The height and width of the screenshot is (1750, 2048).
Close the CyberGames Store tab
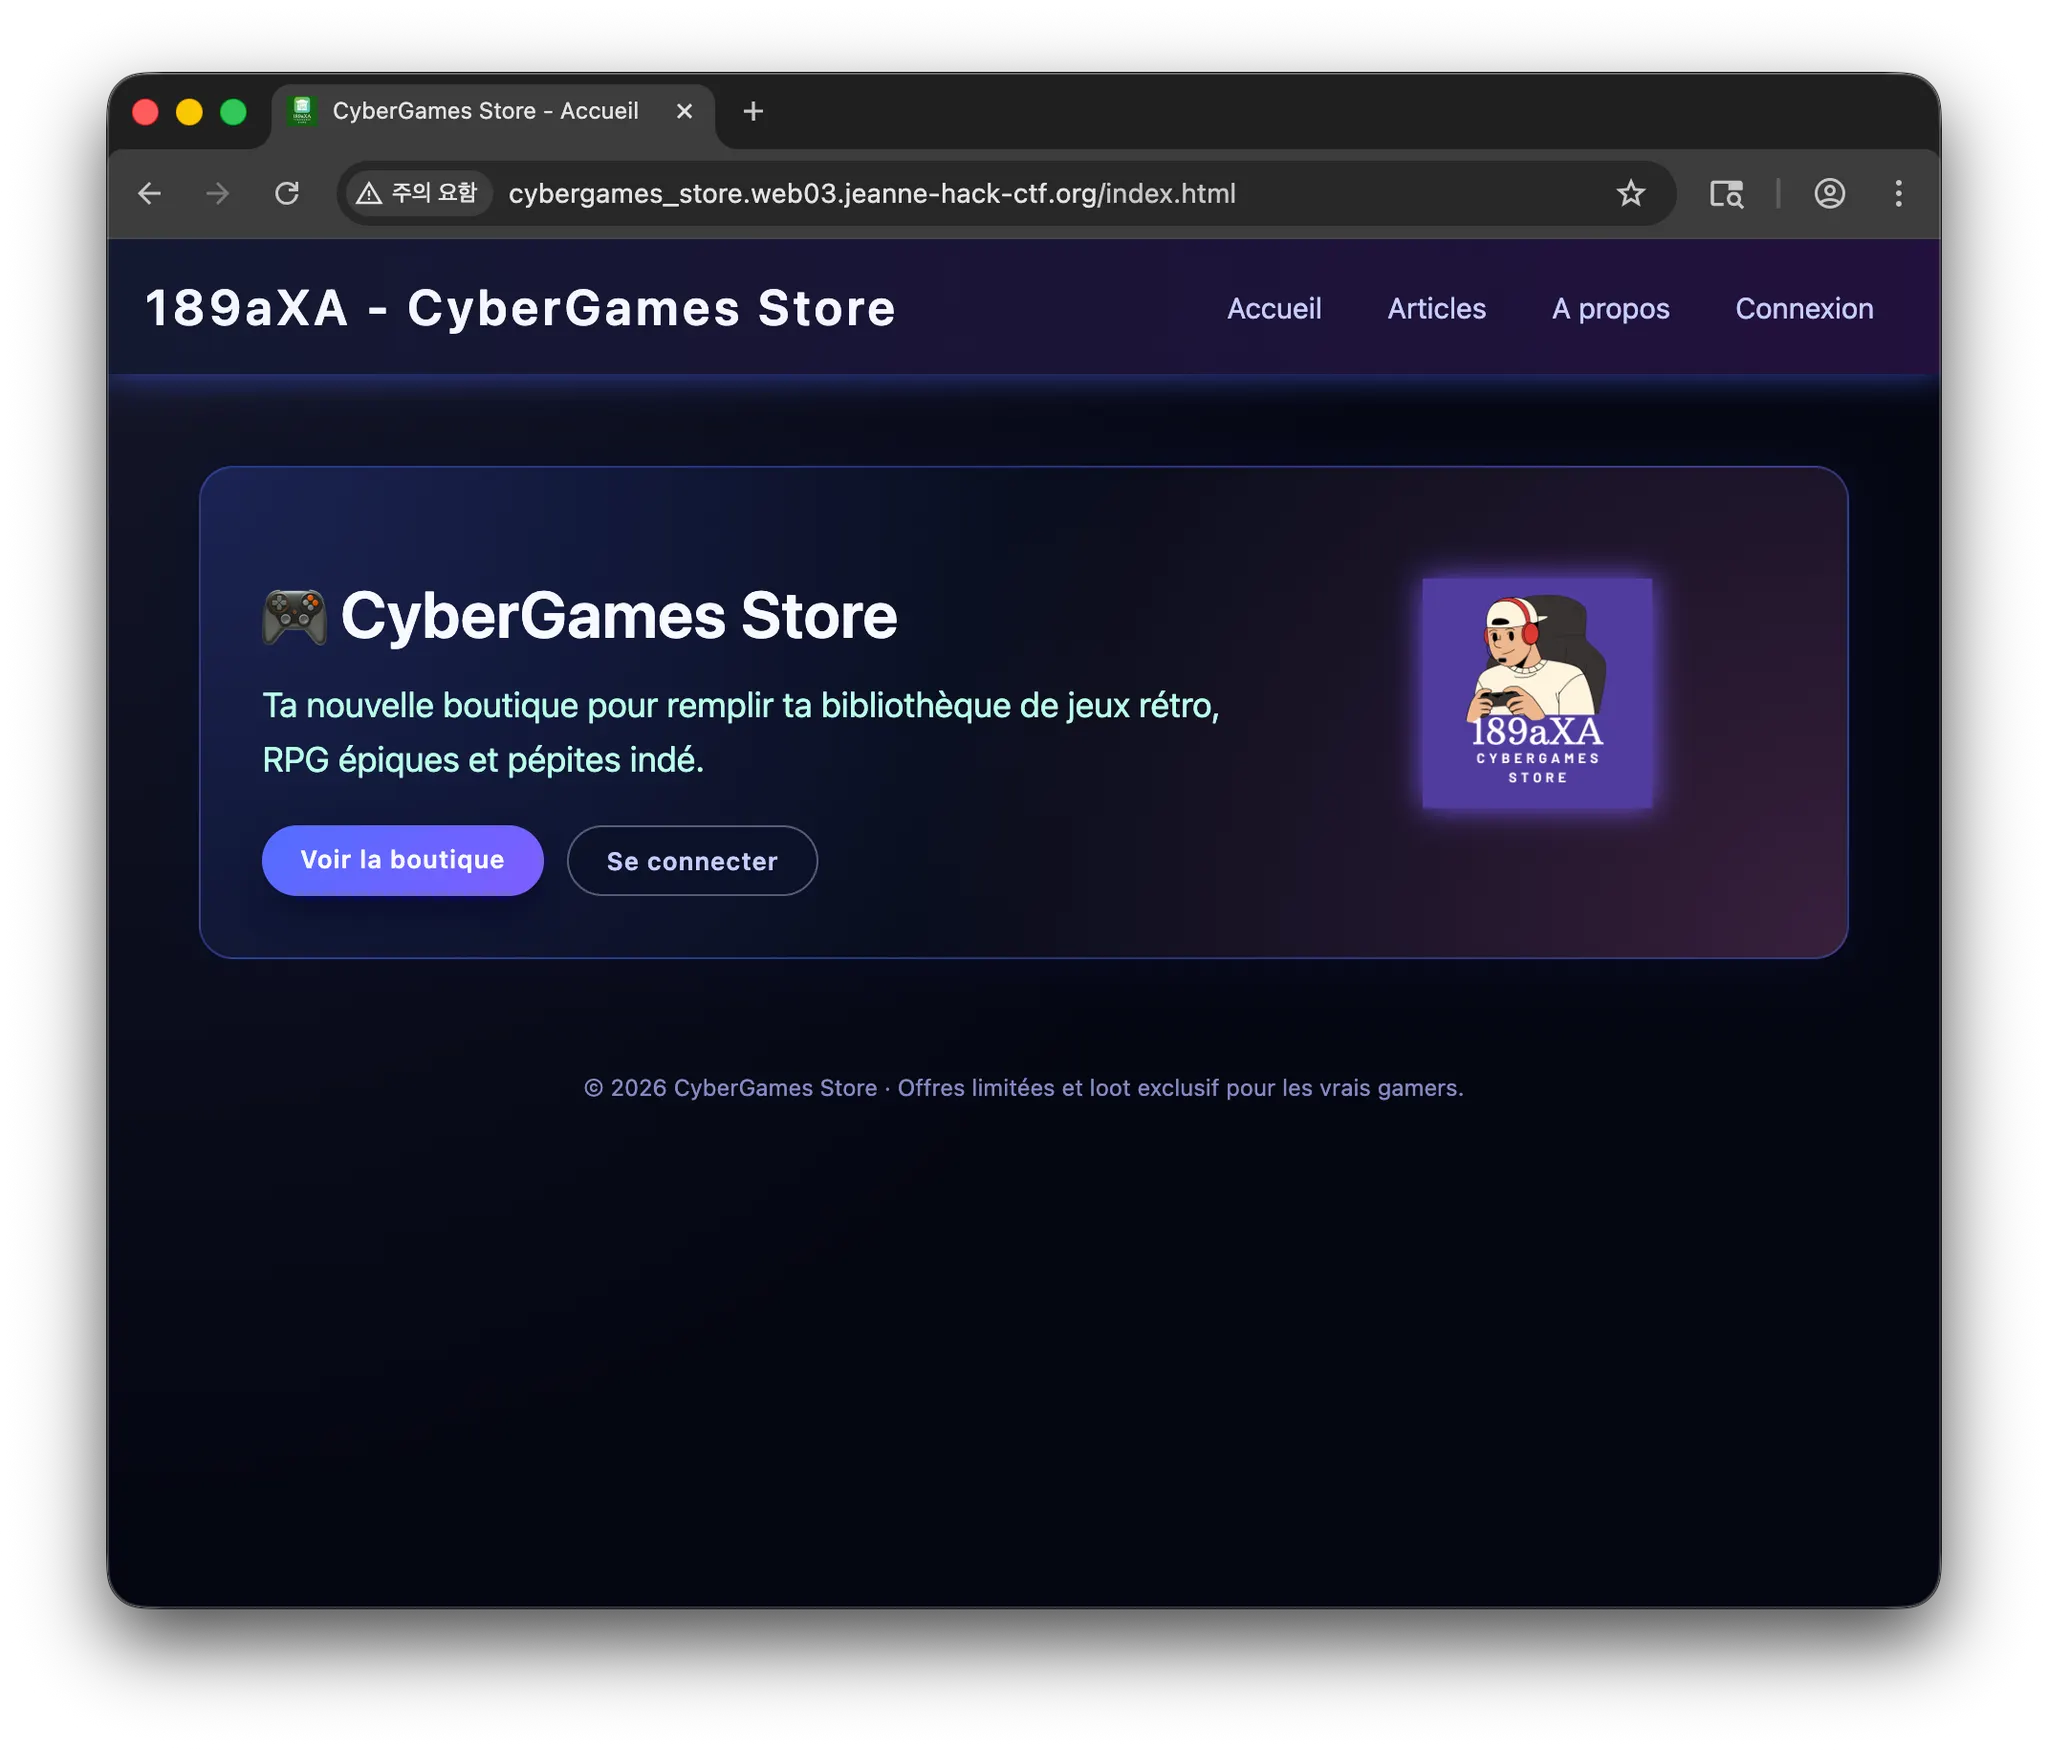[684, 111]
